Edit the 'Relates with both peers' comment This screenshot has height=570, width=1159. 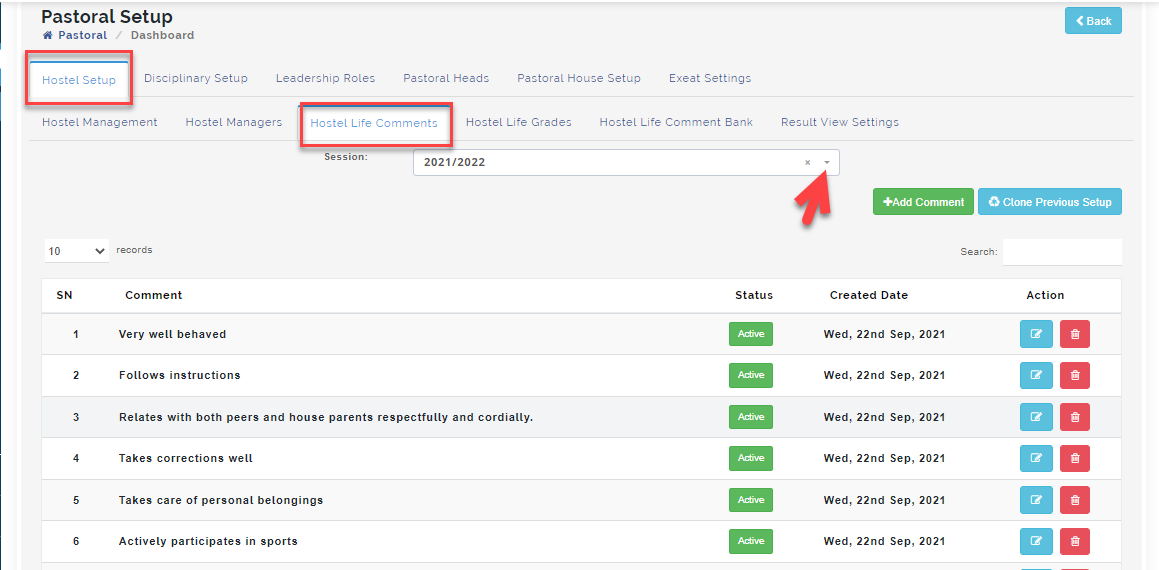pyautogui.click(x=1036, y=417)
